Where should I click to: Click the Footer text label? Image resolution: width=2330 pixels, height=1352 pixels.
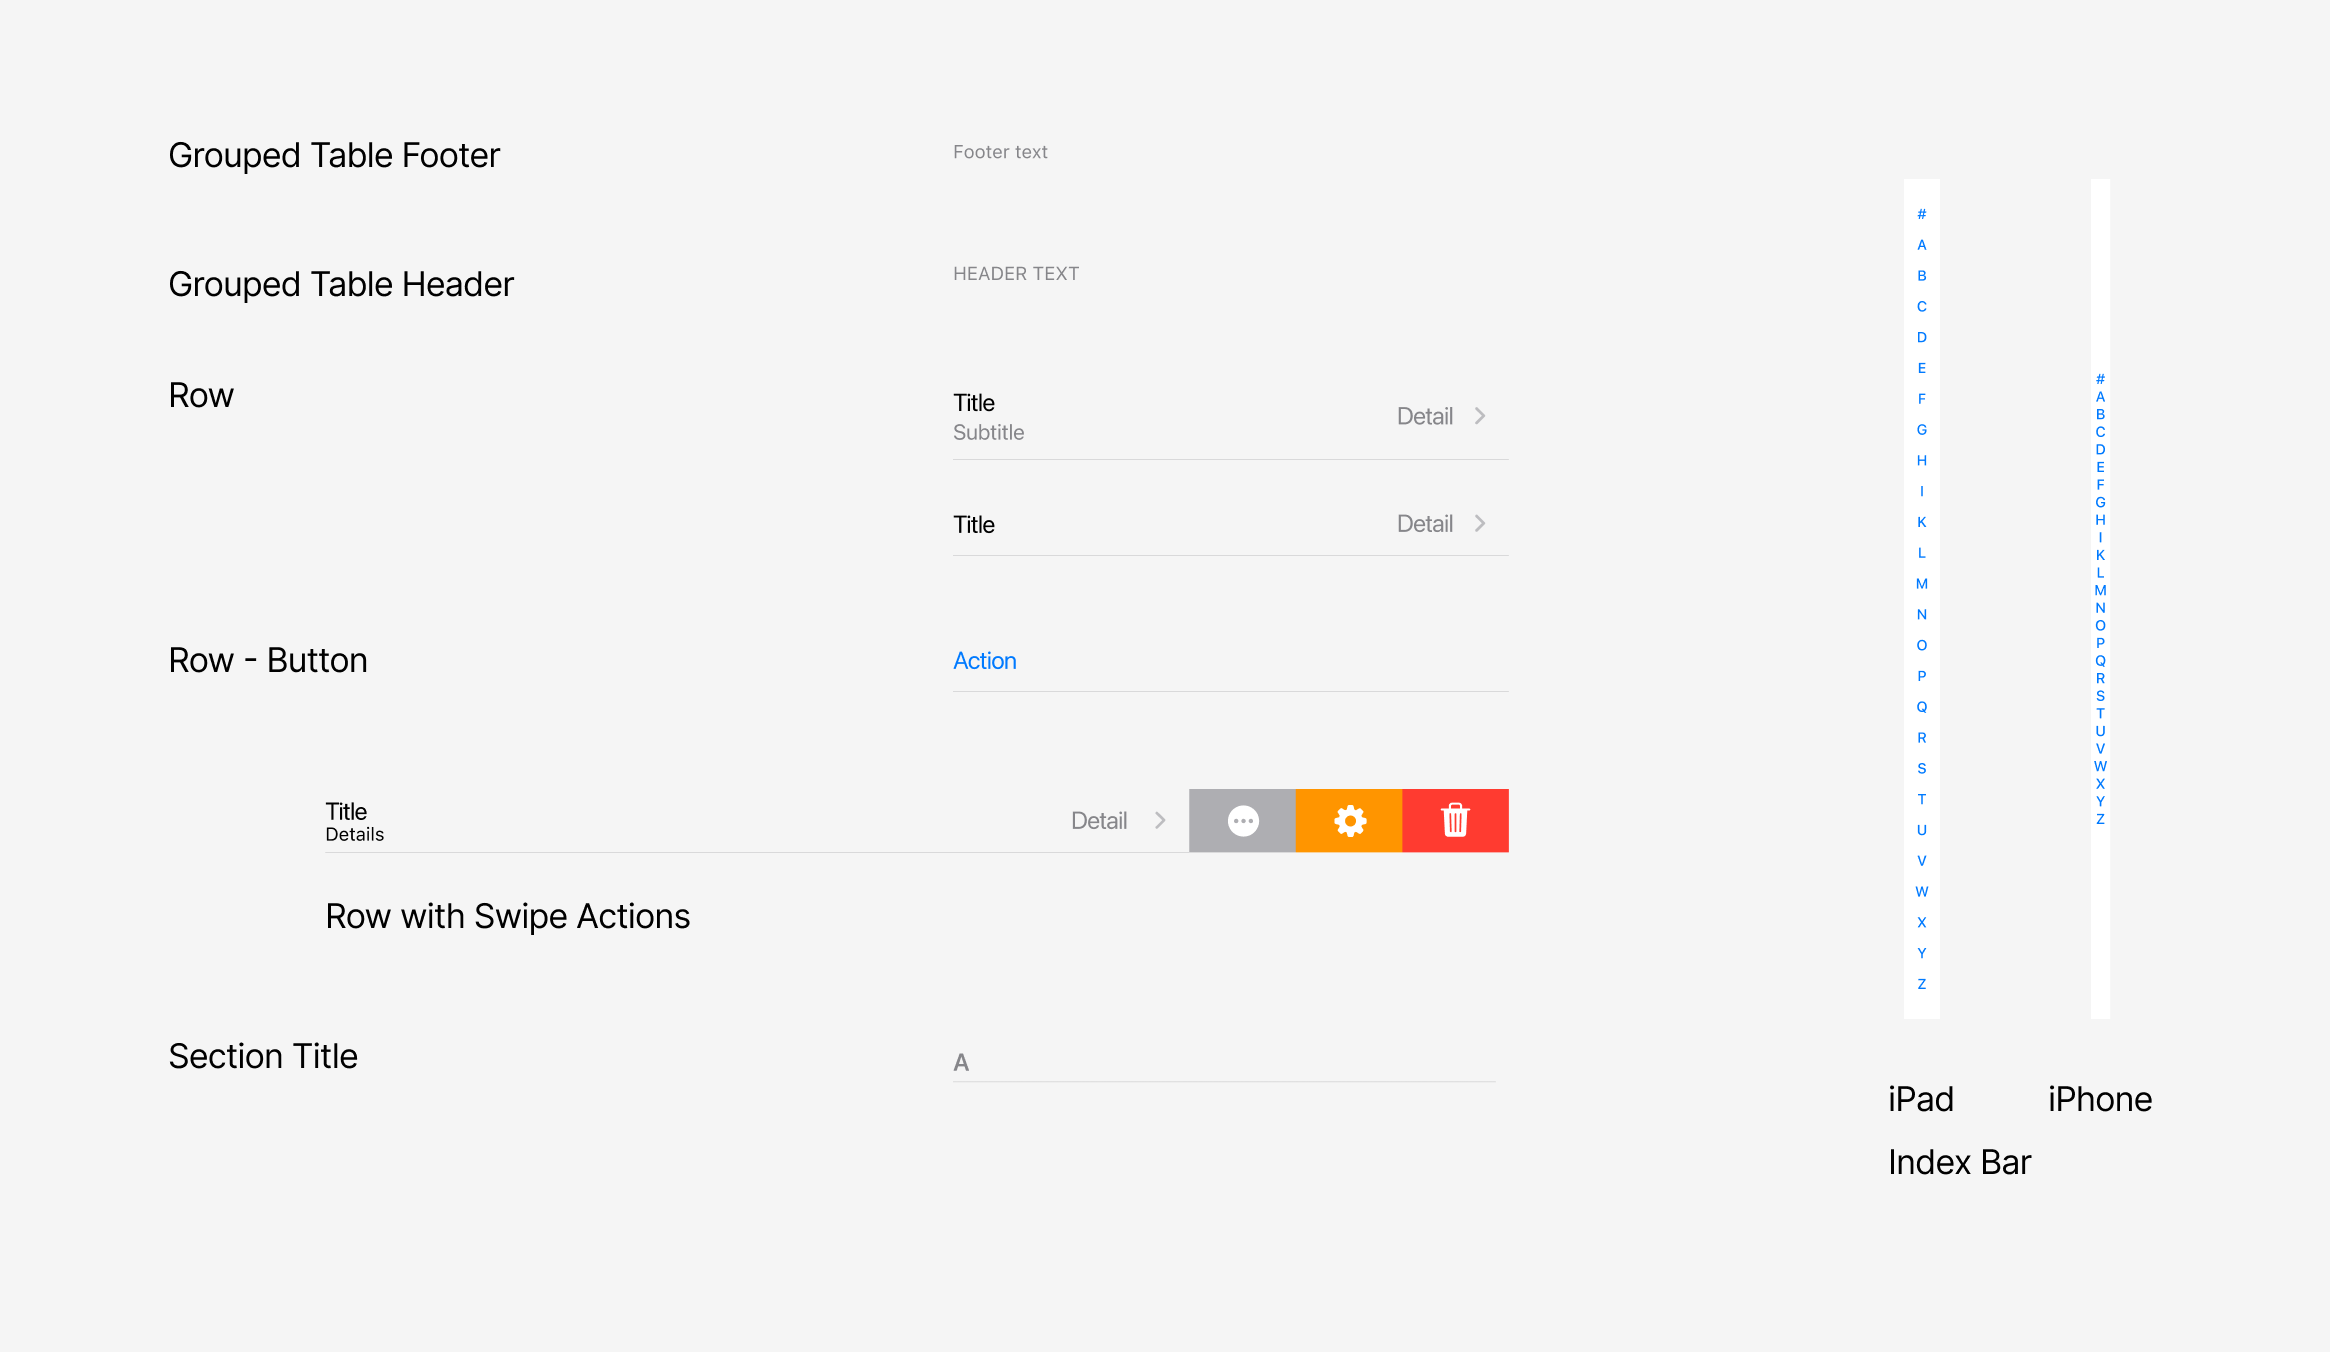999,152
